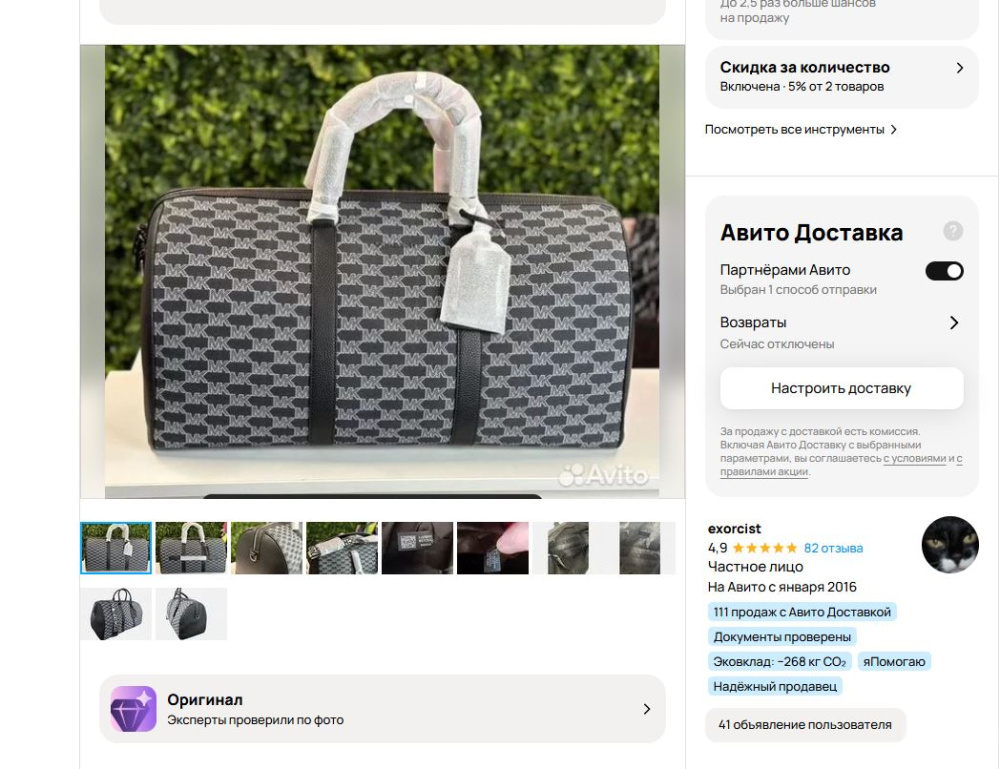This screenshot has width=1000, height=769.
Task: Click the Эковклад CO₂ badge
Action: 777,660
